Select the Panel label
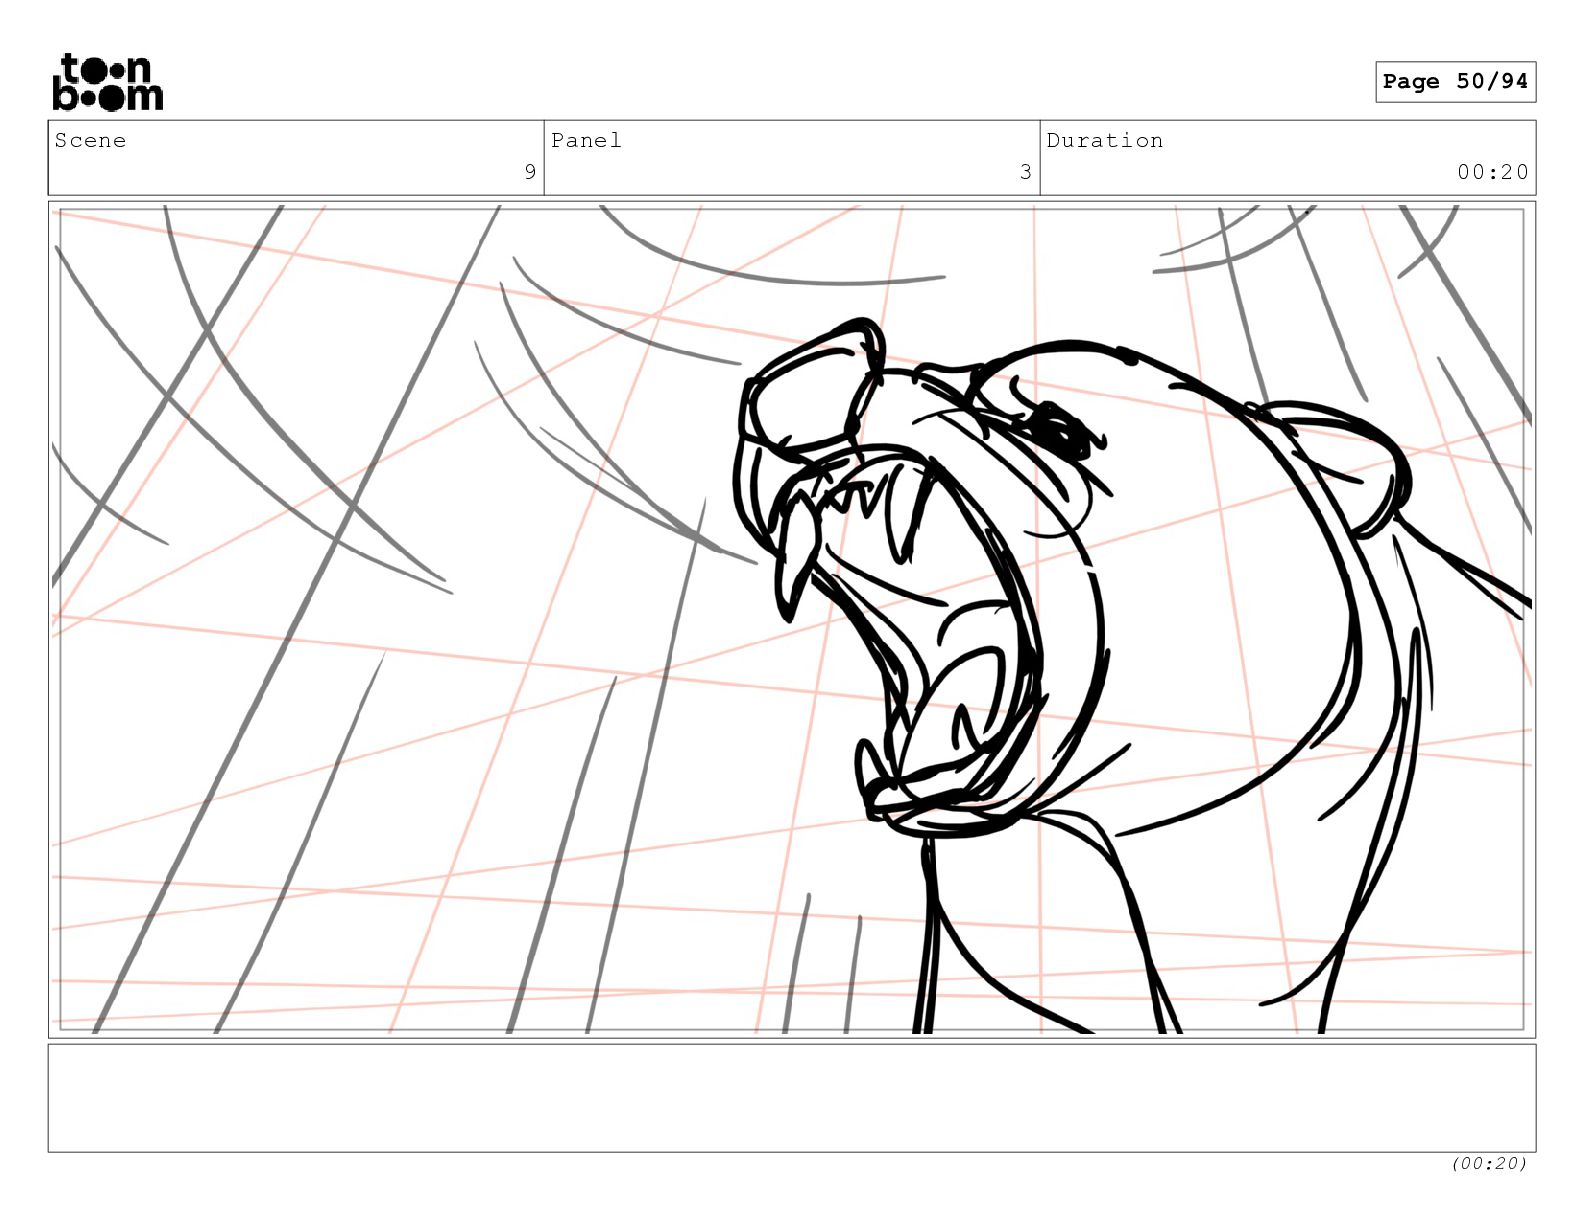This screenshot has height=1224, width=1584. tap(586, 140)
